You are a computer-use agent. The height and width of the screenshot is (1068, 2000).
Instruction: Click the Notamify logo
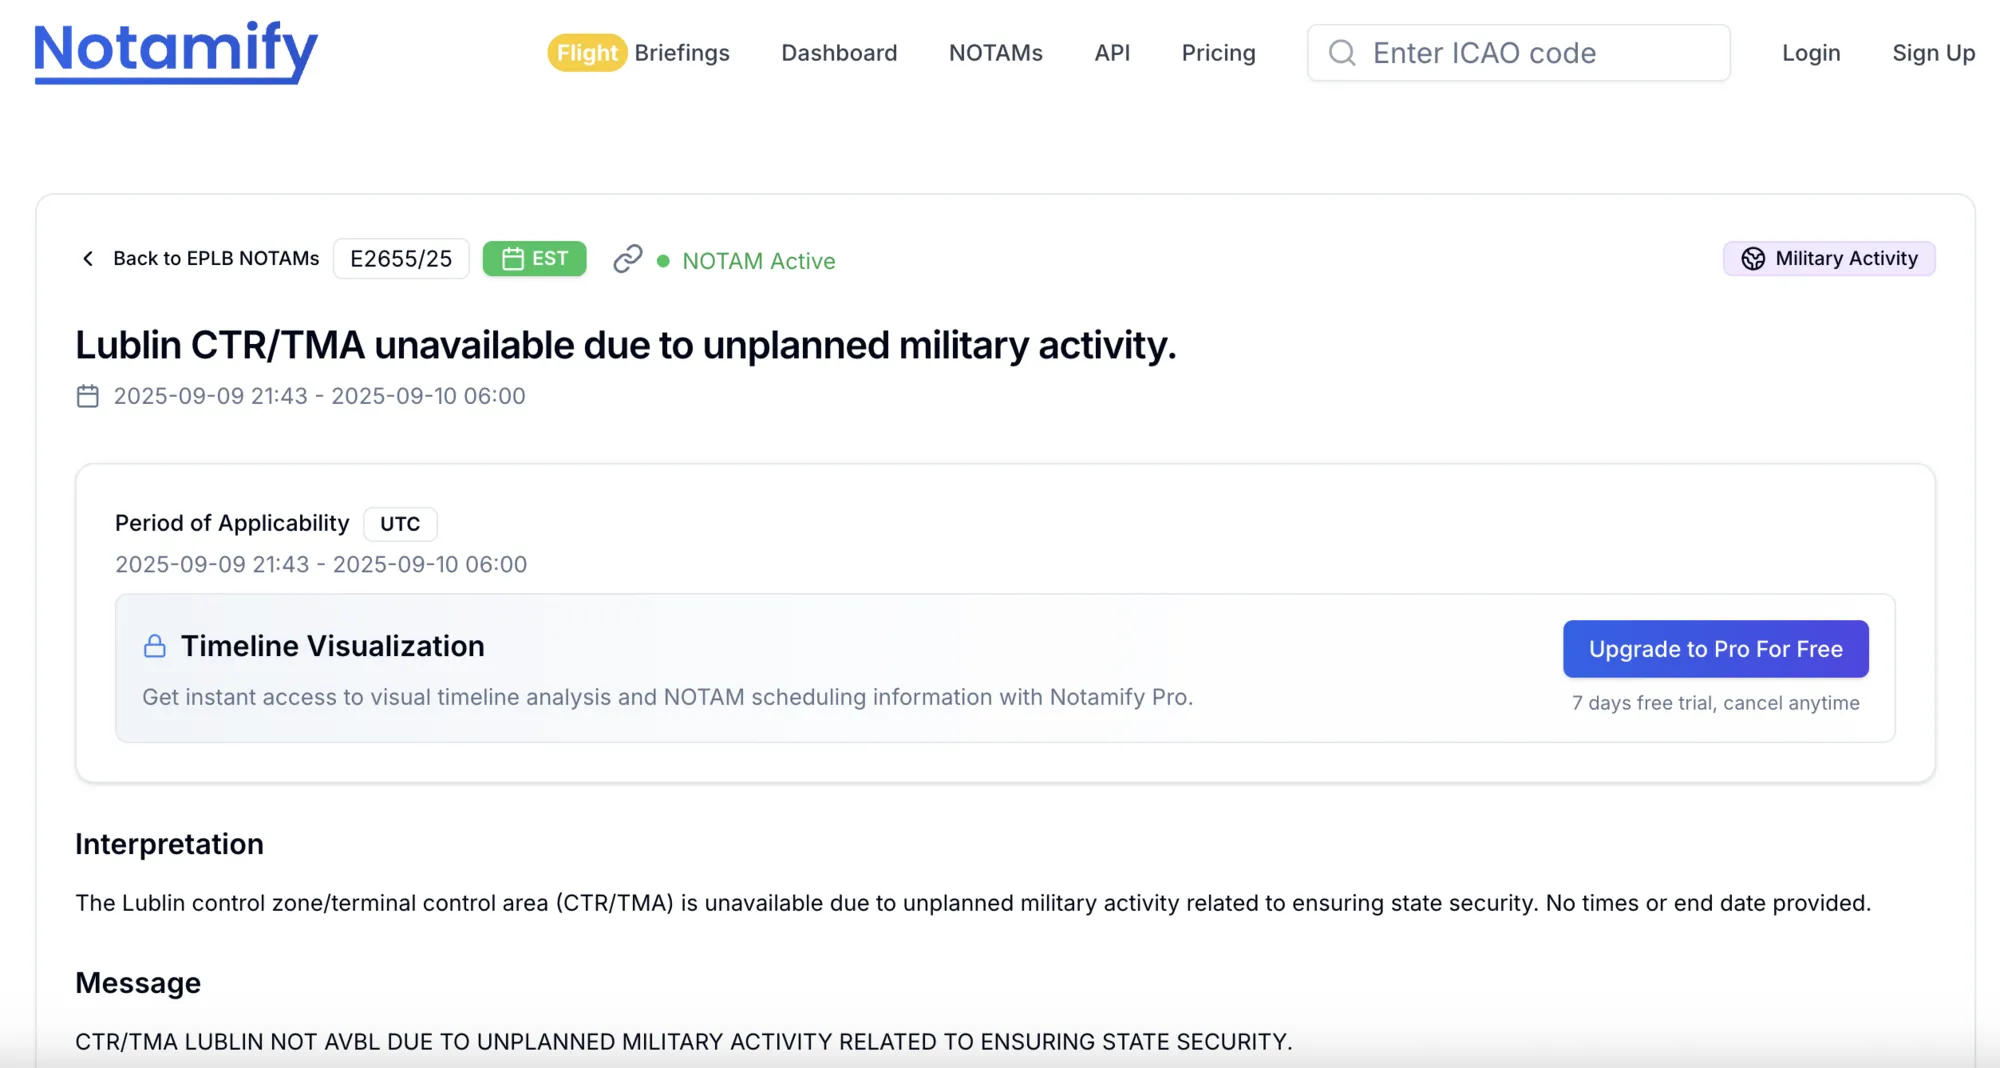coord(176,52)
